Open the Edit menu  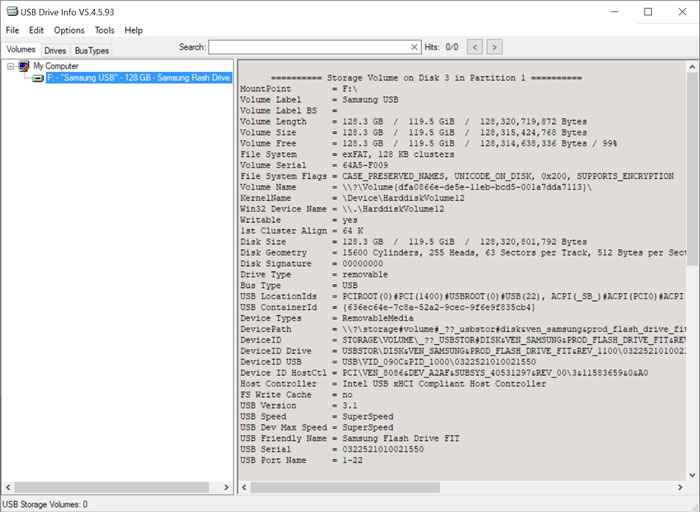click(x=36, y=30)
